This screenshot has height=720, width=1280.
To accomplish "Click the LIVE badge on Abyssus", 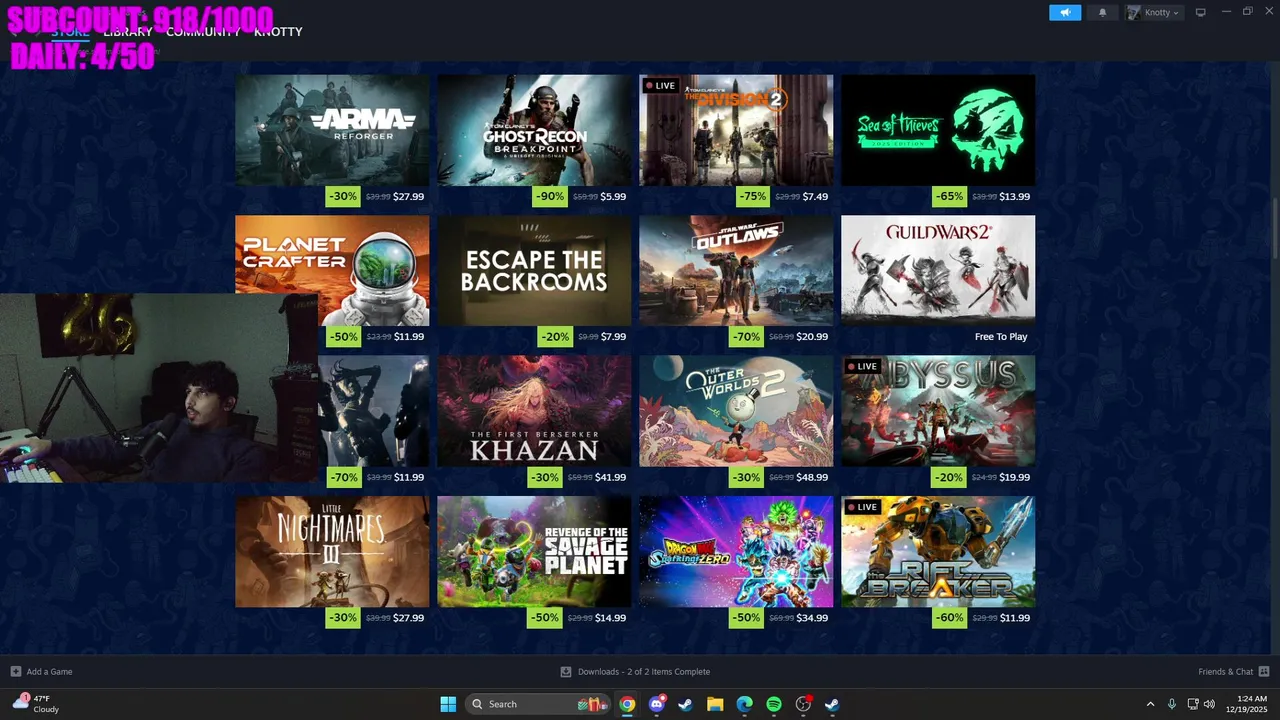I will click(x=862, y=367).
